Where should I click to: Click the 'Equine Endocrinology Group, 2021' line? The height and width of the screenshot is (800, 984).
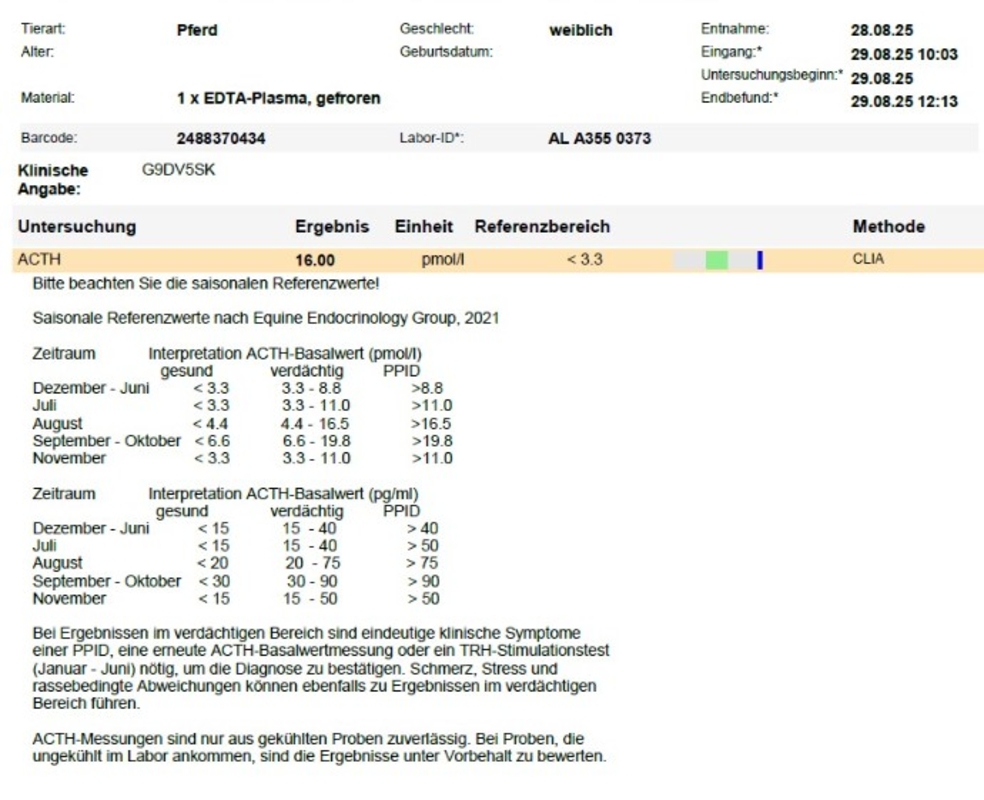pos(266,318)
